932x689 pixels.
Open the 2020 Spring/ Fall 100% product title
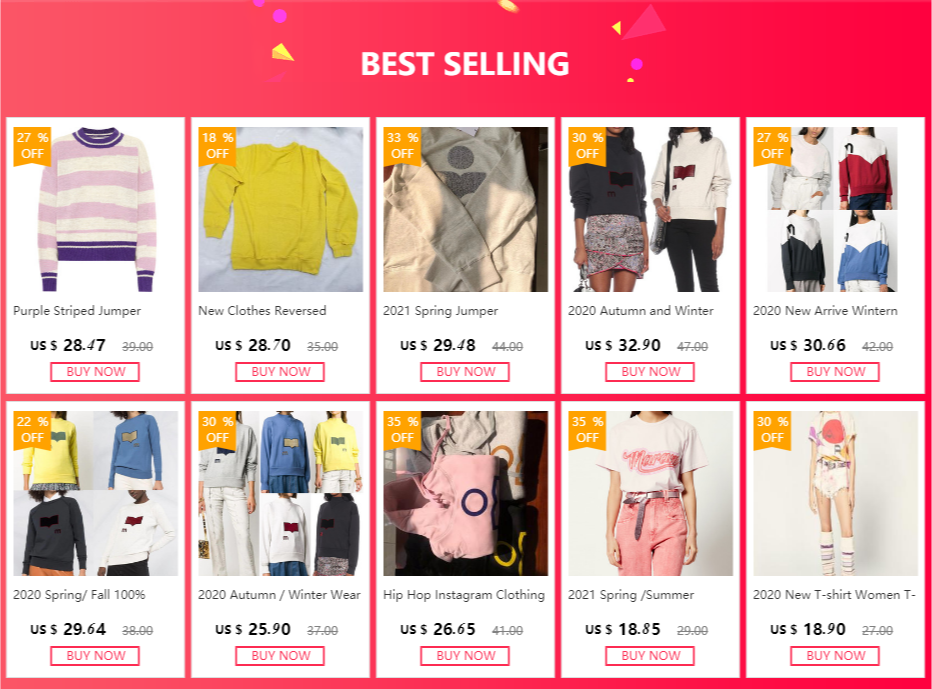coord(79,595)
